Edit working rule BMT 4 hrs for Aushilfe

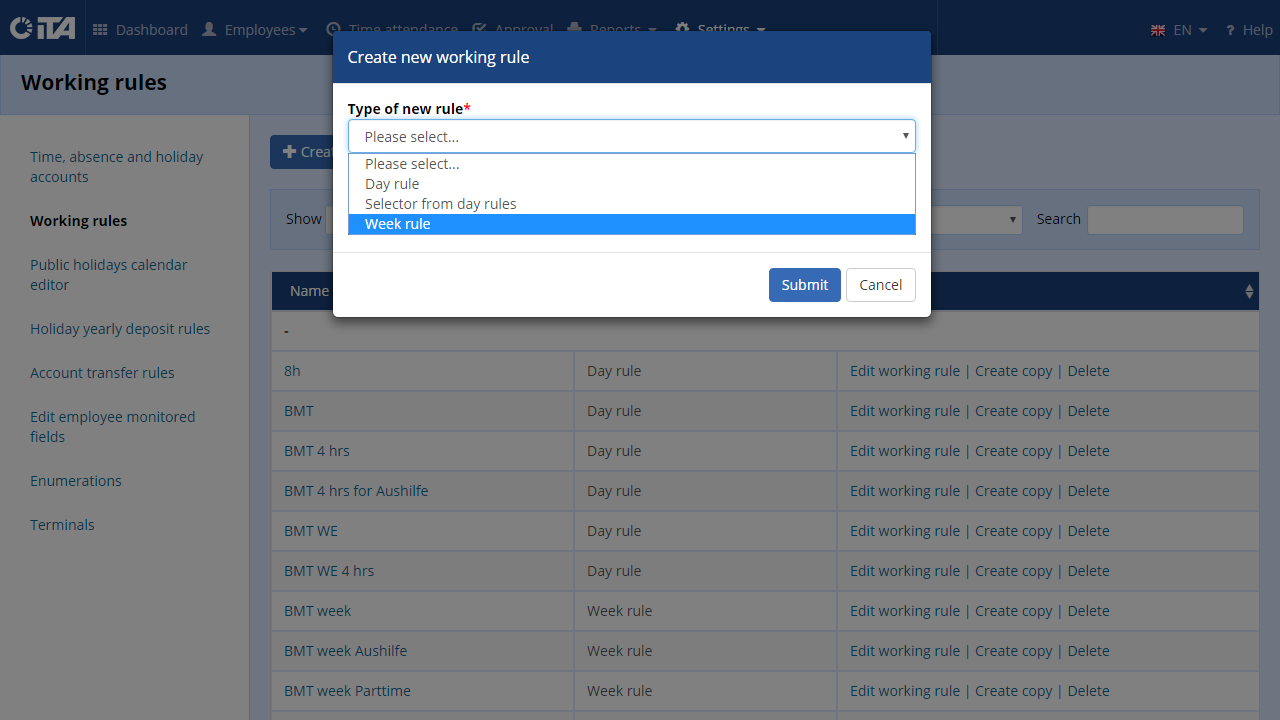pos(905,491)
